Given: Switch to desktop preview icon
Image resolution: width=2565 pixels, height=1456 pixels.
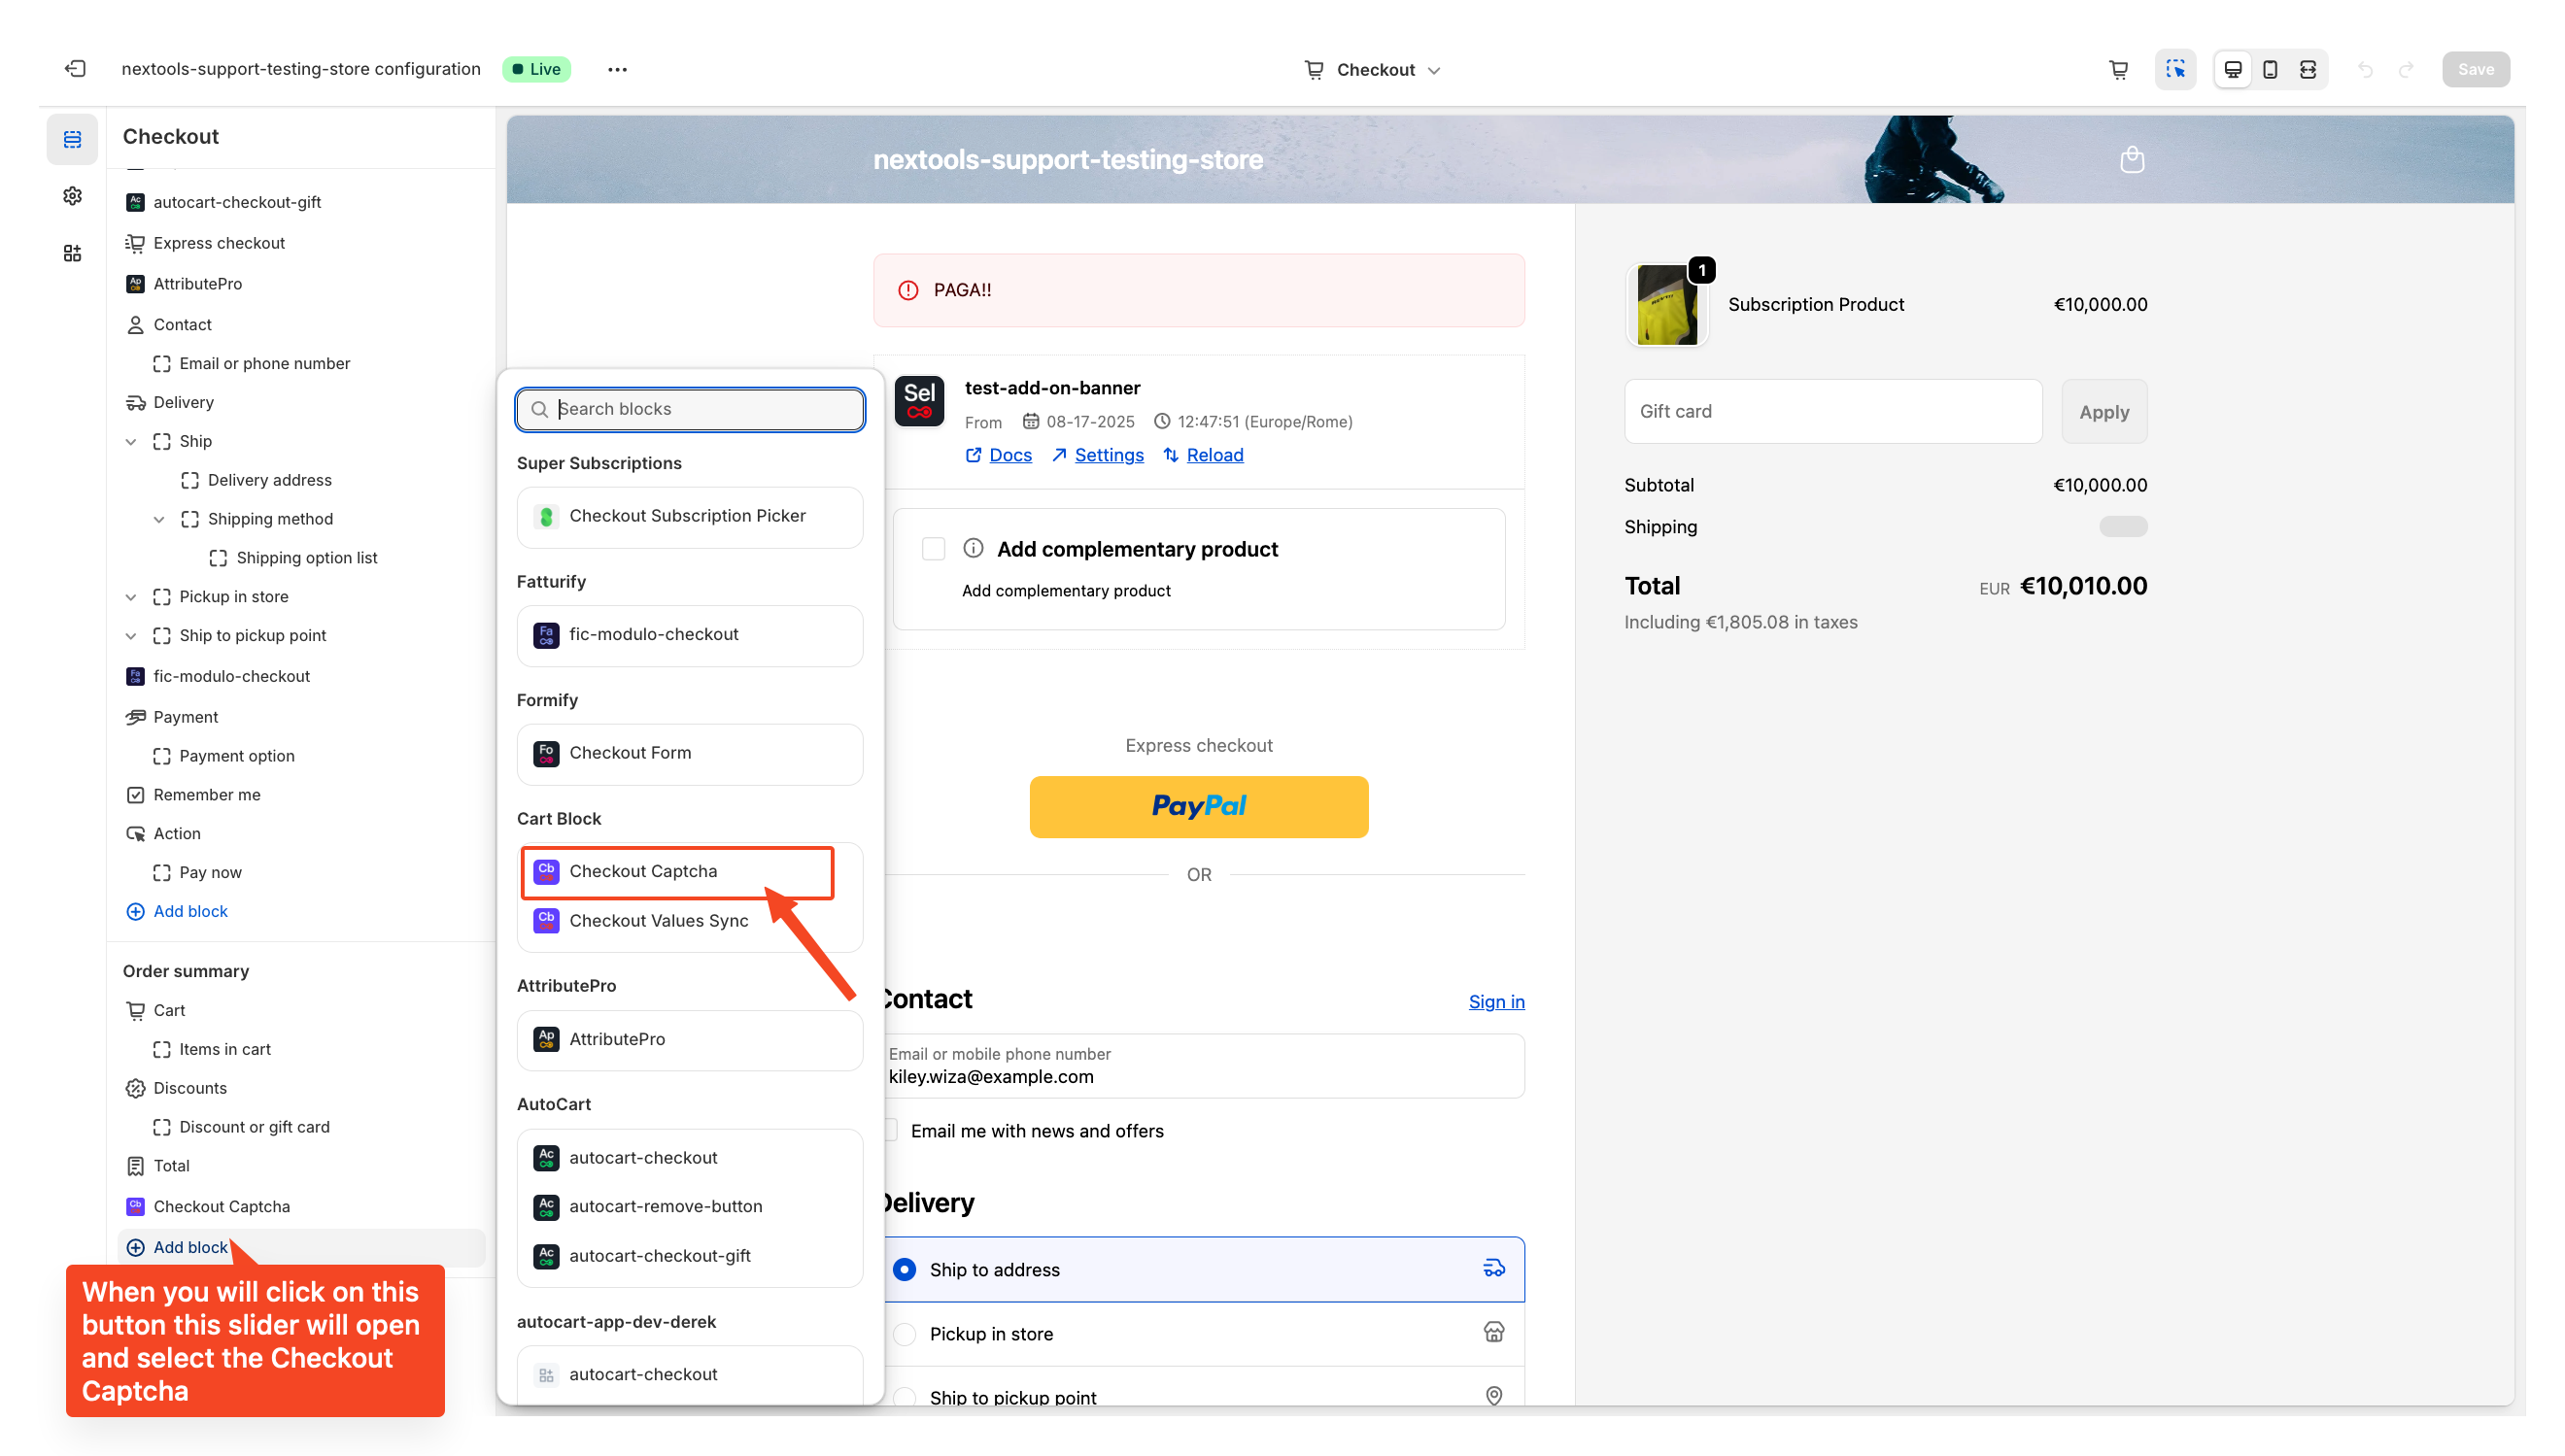Looking at the screenshot, I should pos(2232,69).
